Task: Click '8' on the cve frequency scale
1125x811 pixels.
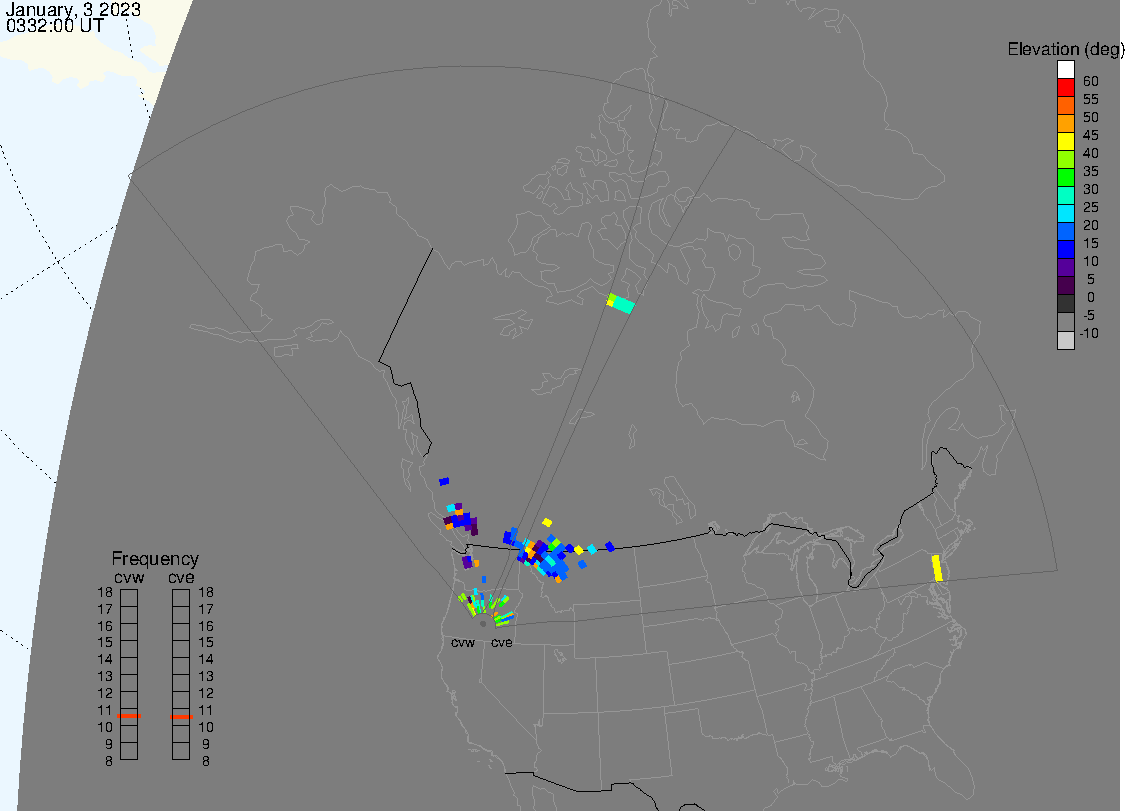Action: [206, 761]
